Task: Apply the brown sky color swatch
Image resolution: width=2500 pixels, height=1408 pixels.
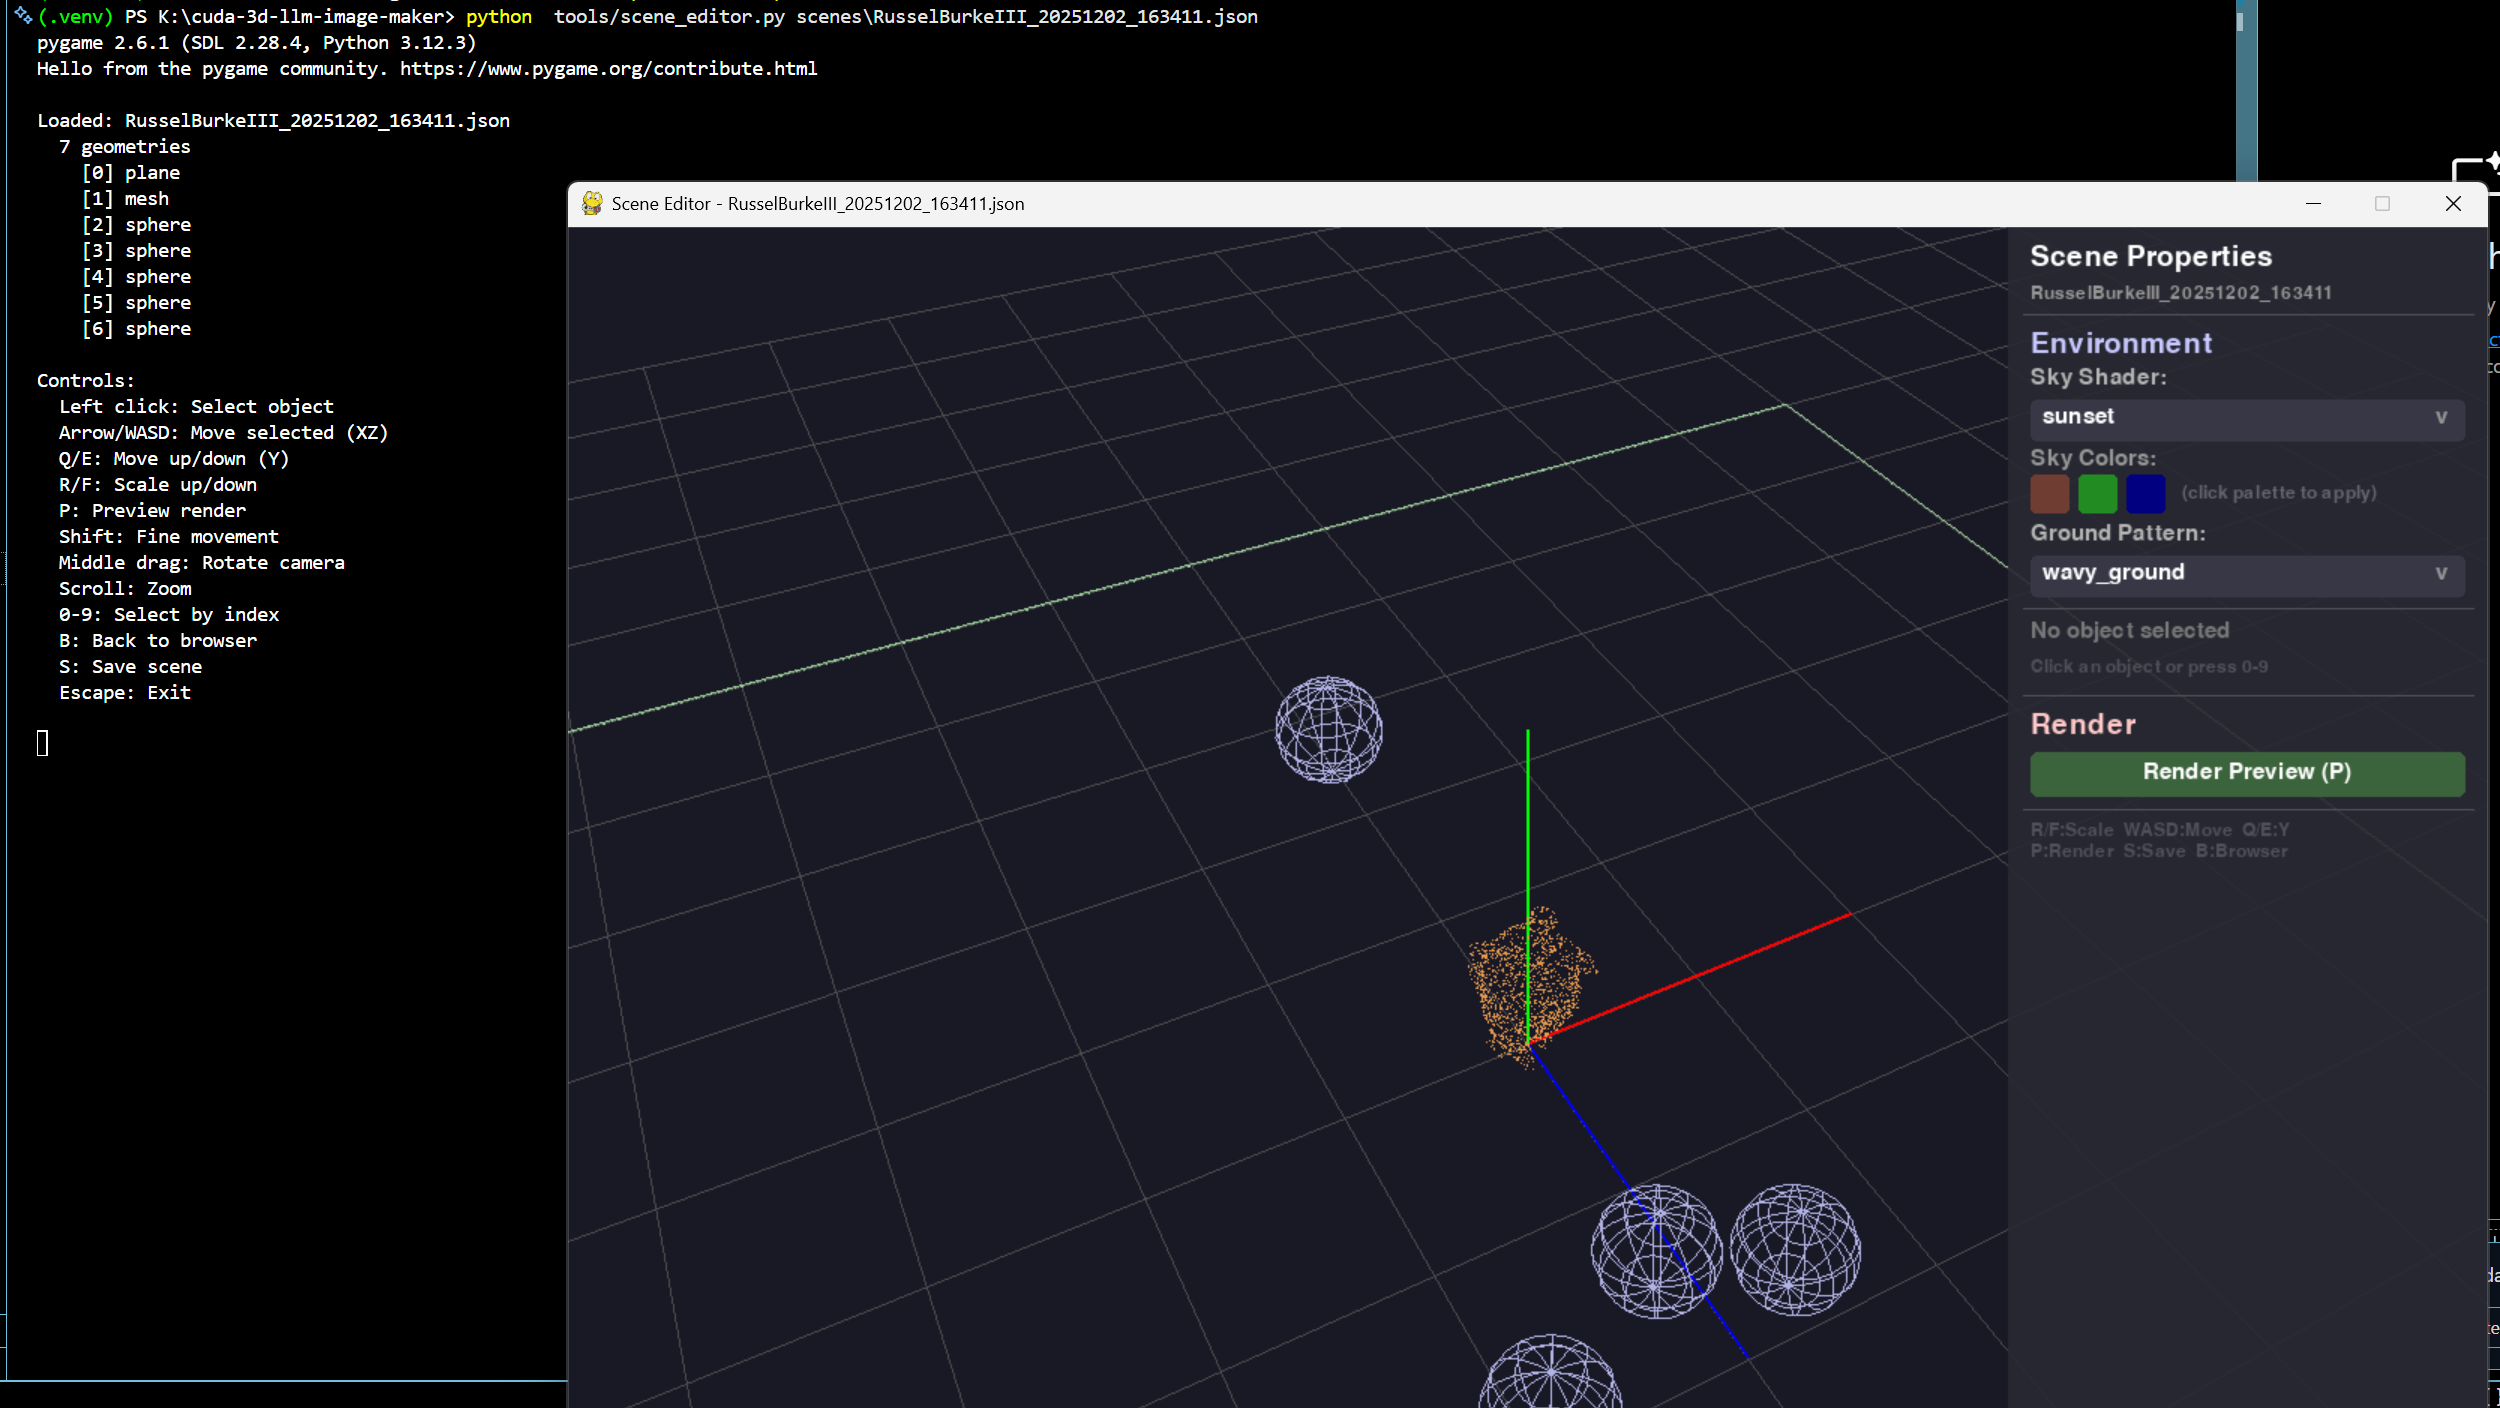Action: [x=2049, y=493]
